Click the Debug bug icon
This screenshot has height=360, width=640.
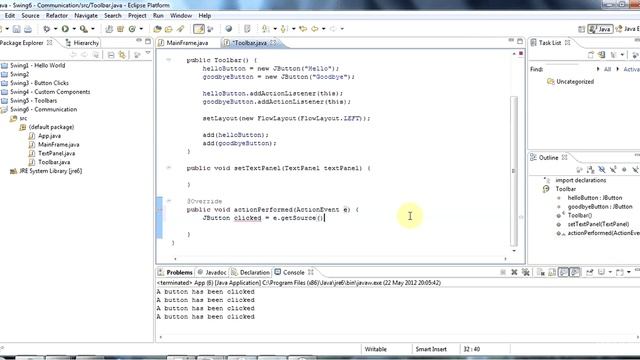[47, 29]
